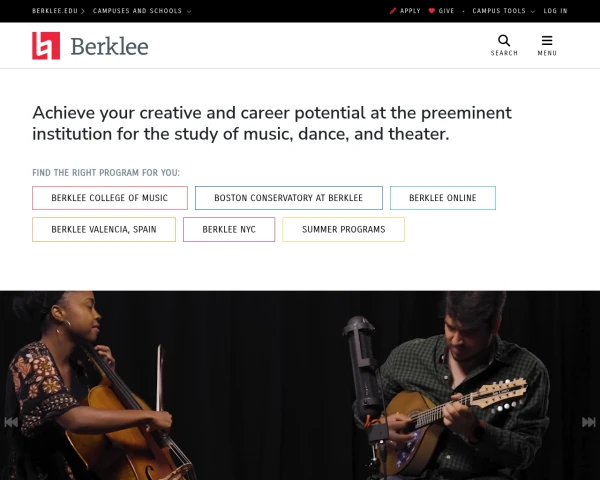Open the hamburger Menu icon
Screen dimensions: 600x480
click(547, 41)
